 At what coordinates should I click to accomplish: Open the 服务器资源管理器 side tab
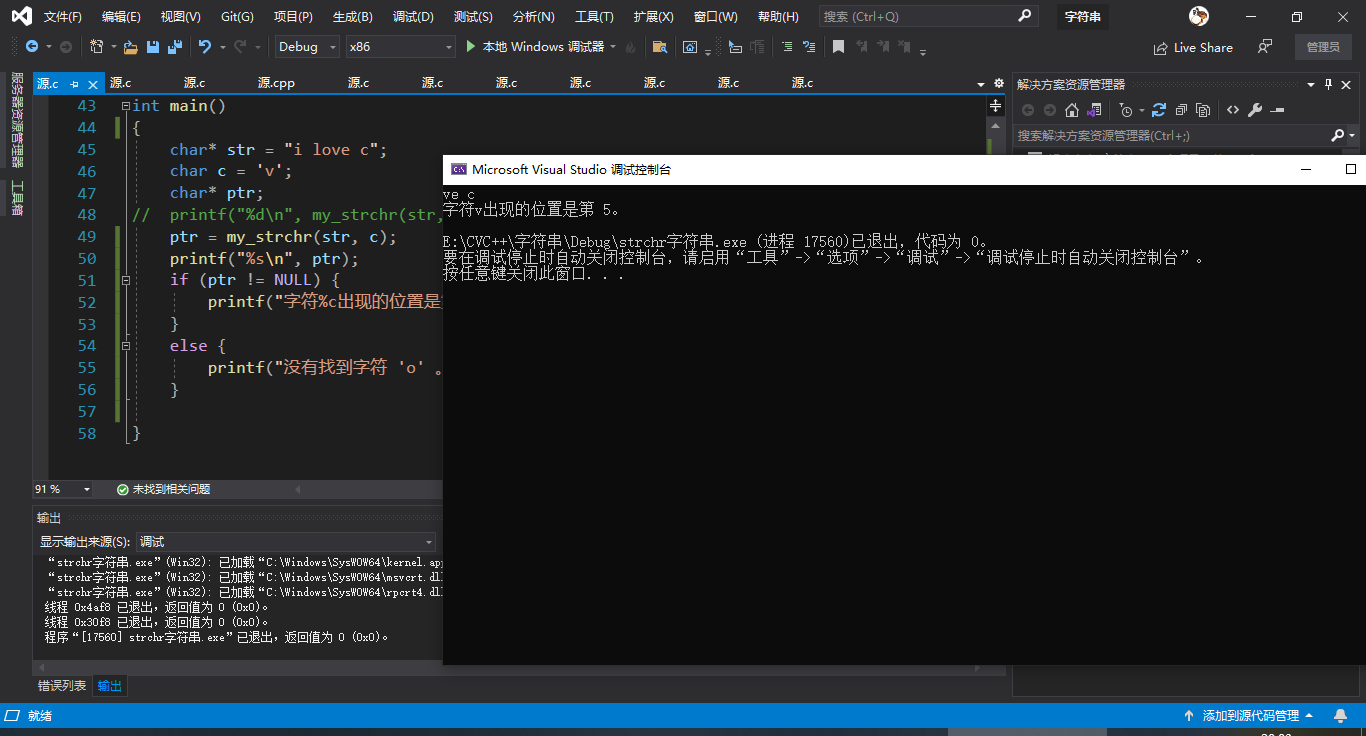[x=17, y=119]
